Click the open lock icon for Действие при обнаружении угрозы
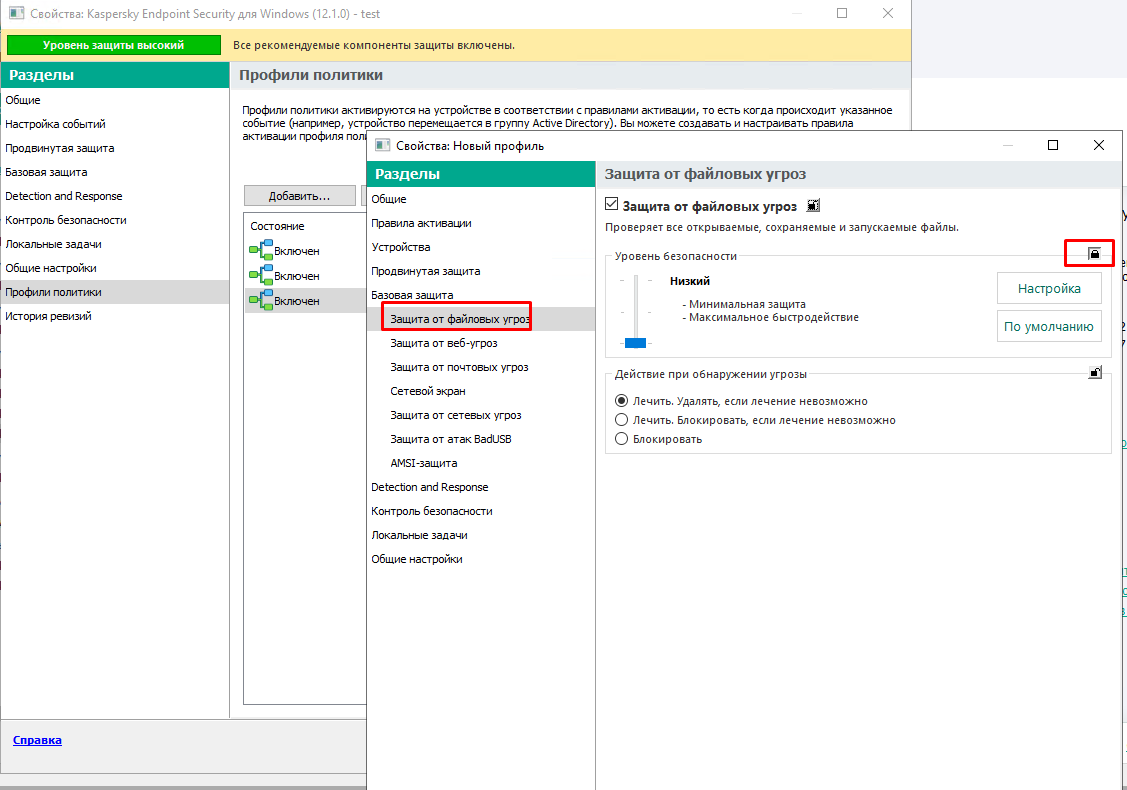The width and height of the screenshot is (1127, 790). click(1095, 372)
